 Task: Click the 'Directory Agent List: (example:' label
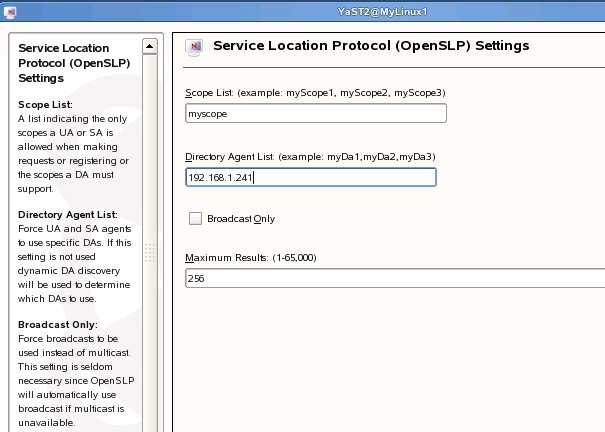point(310,157)
